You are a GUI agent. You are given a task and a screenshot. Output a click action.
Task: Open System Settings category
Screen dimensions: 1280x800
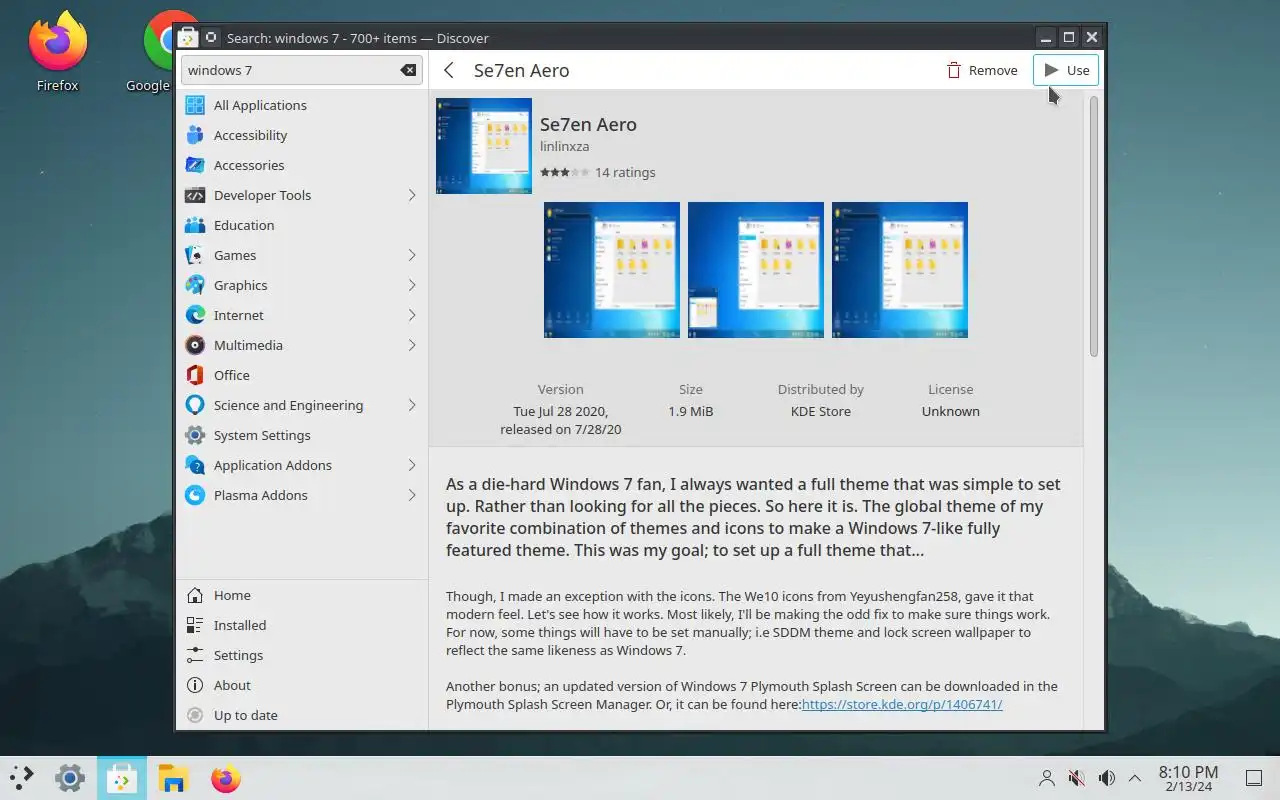(x=301, y=435)
